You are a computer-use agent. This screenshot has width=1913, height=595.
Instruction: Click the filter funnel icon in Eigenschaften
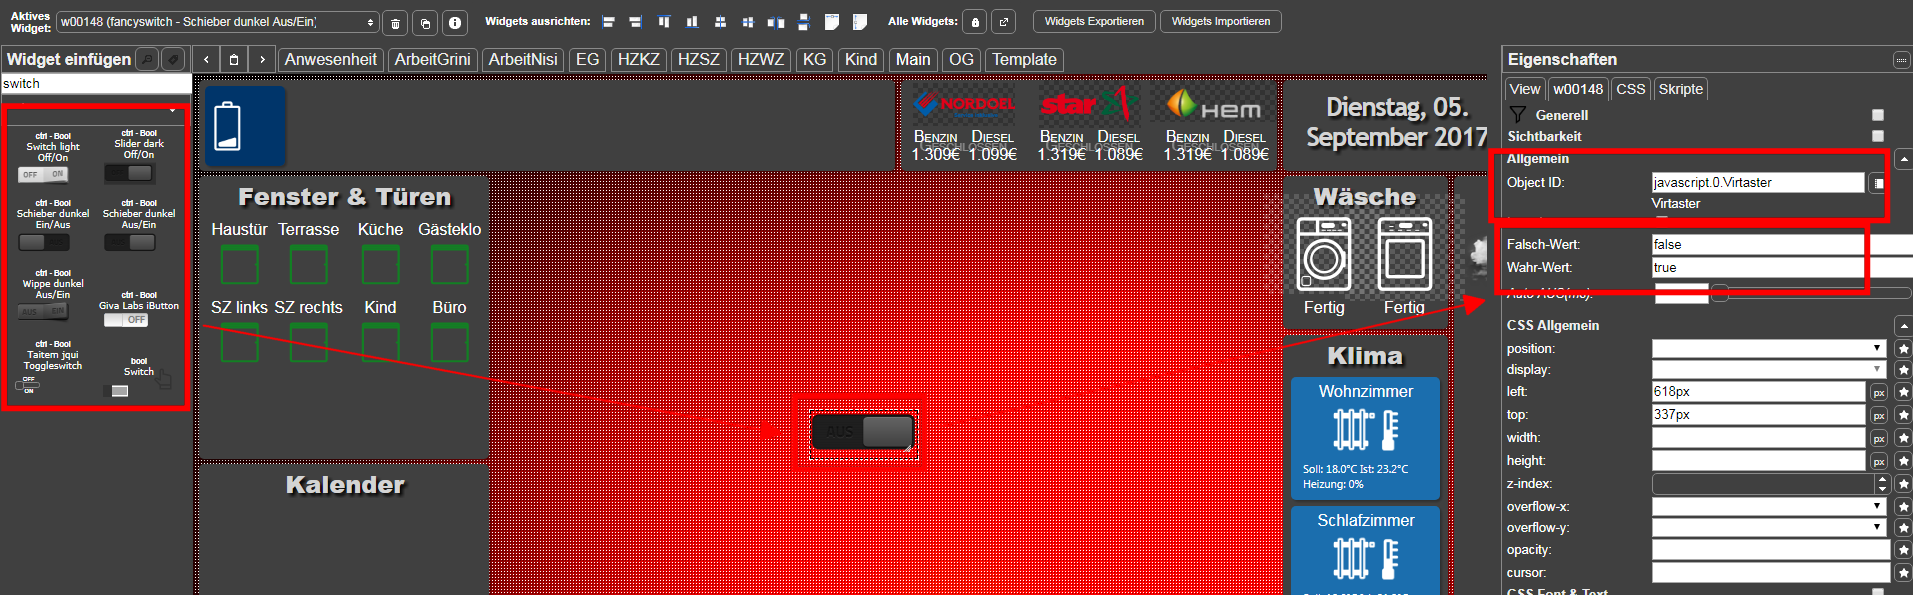click(1518, 114)
